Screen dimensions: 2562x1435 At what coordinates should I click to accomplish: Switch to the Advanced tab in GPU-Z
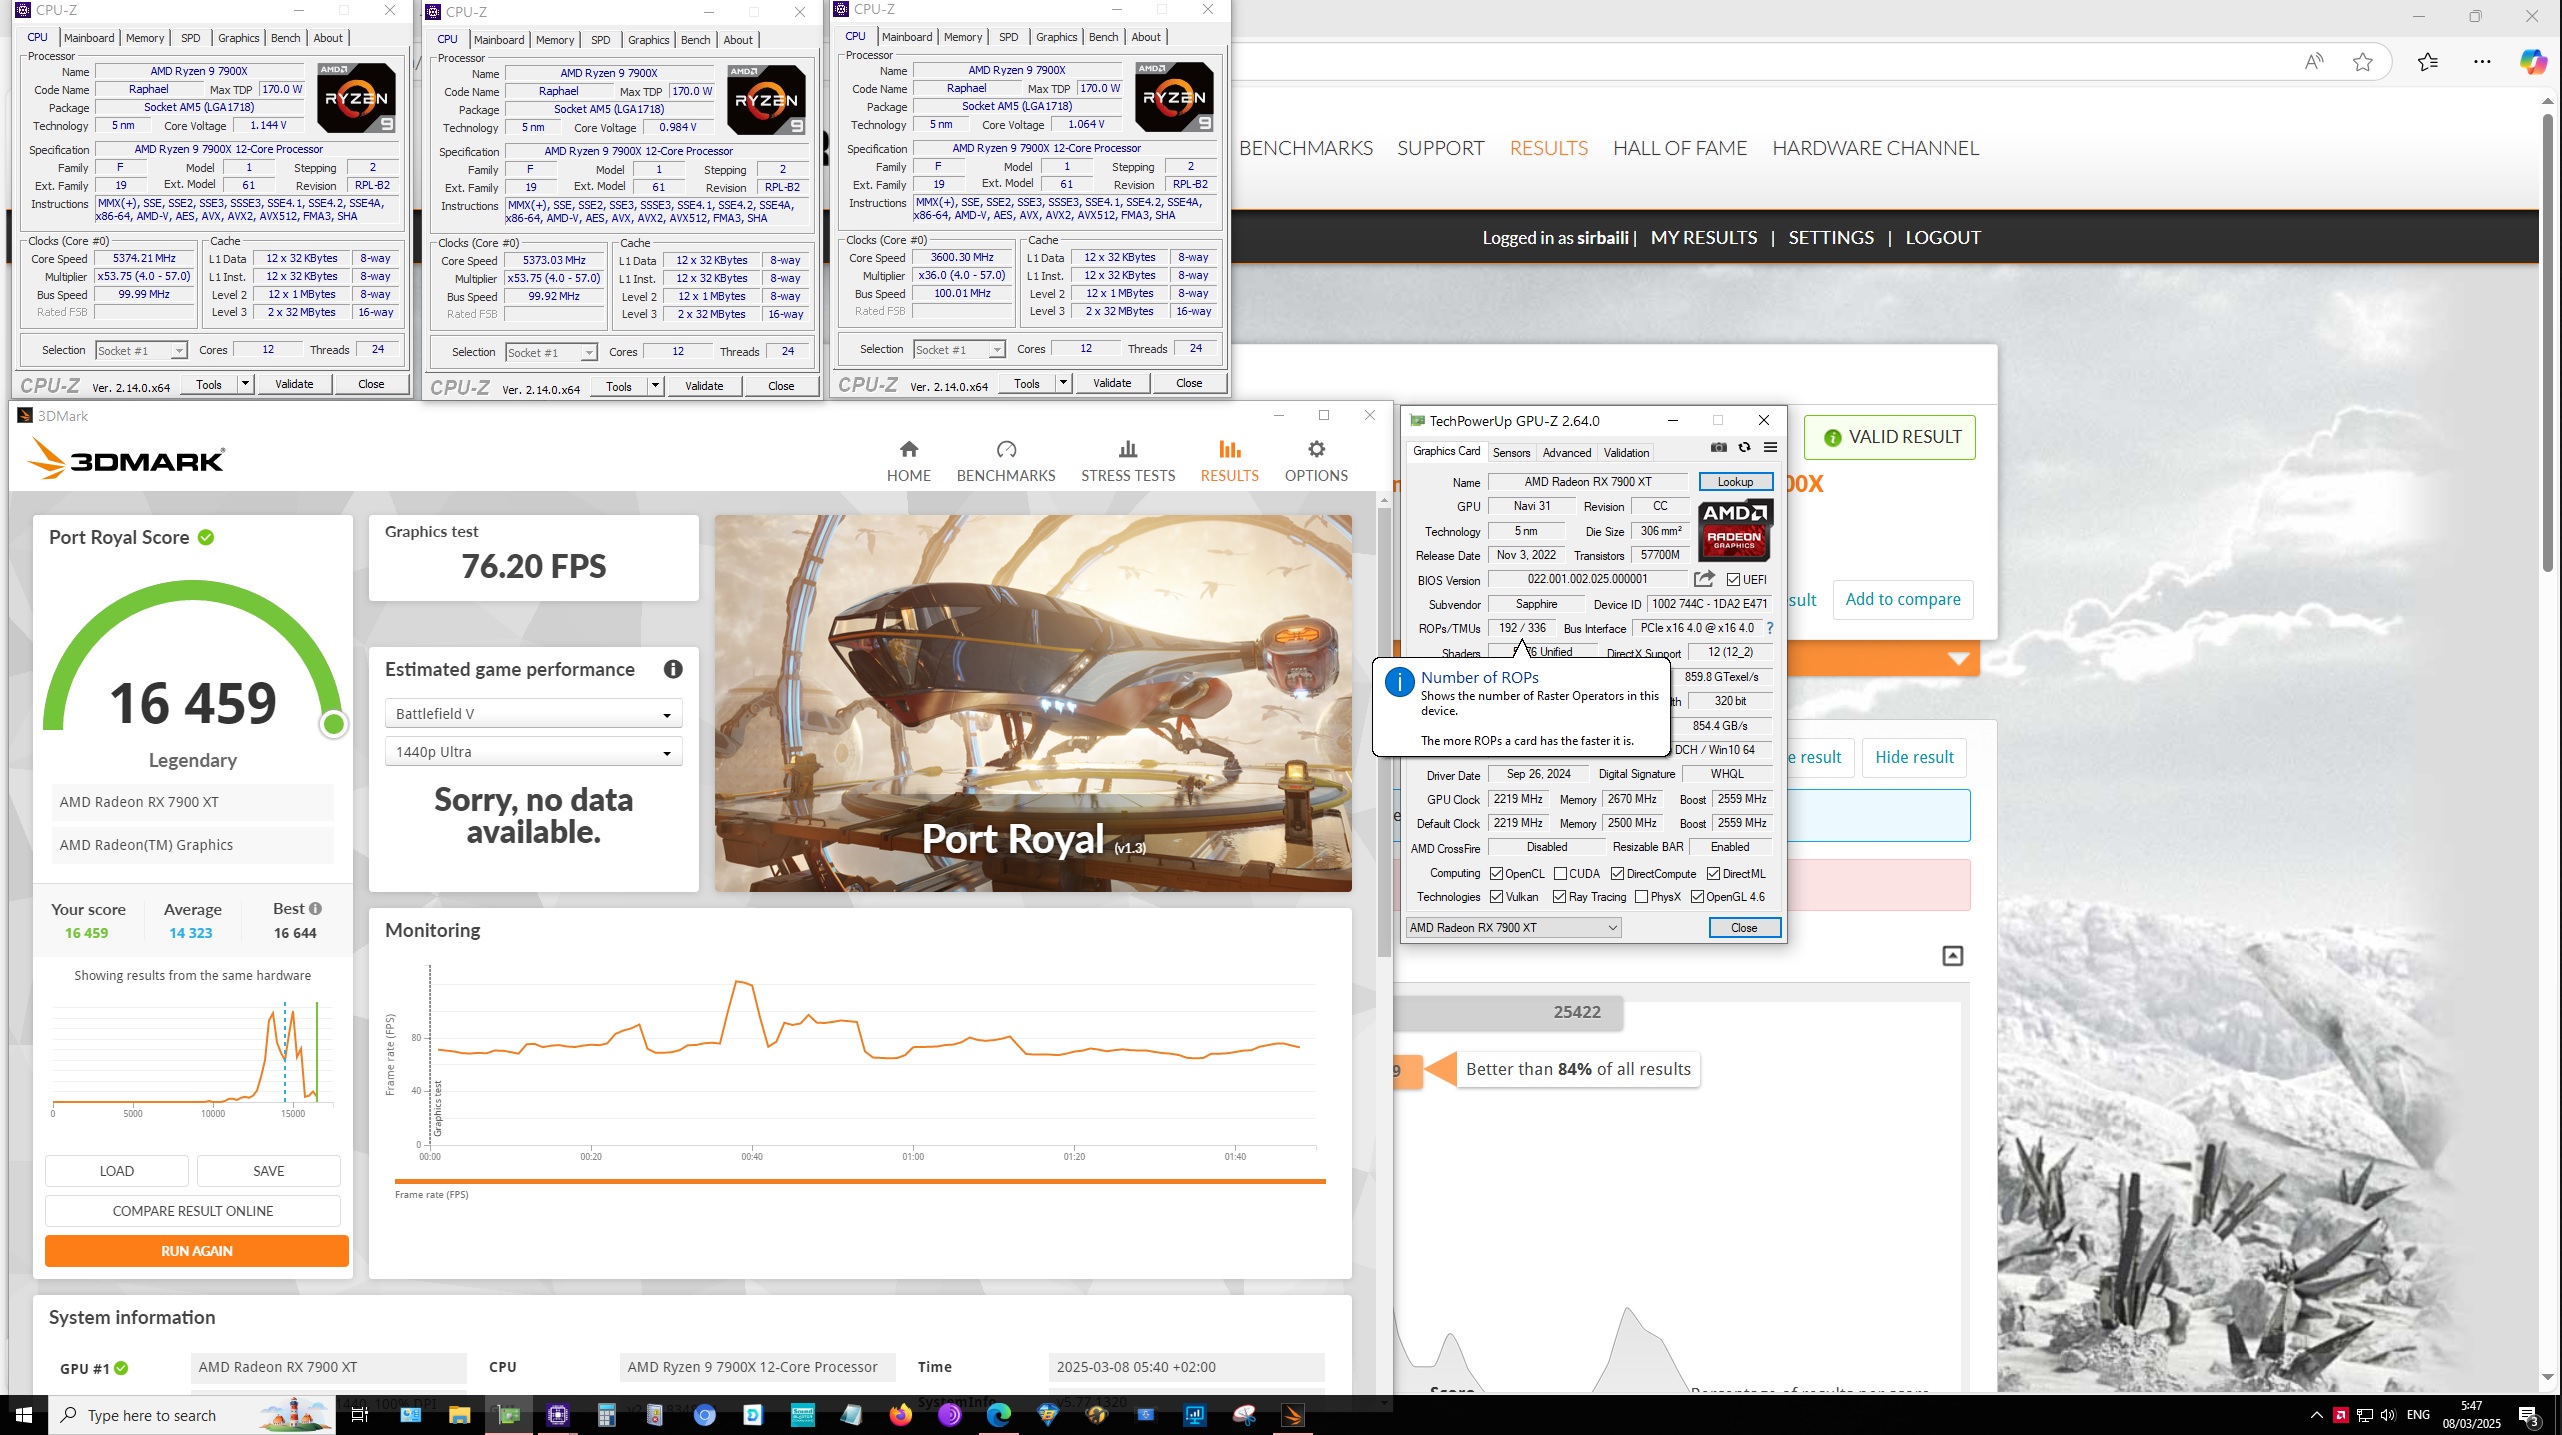(x=1566, y=453)
